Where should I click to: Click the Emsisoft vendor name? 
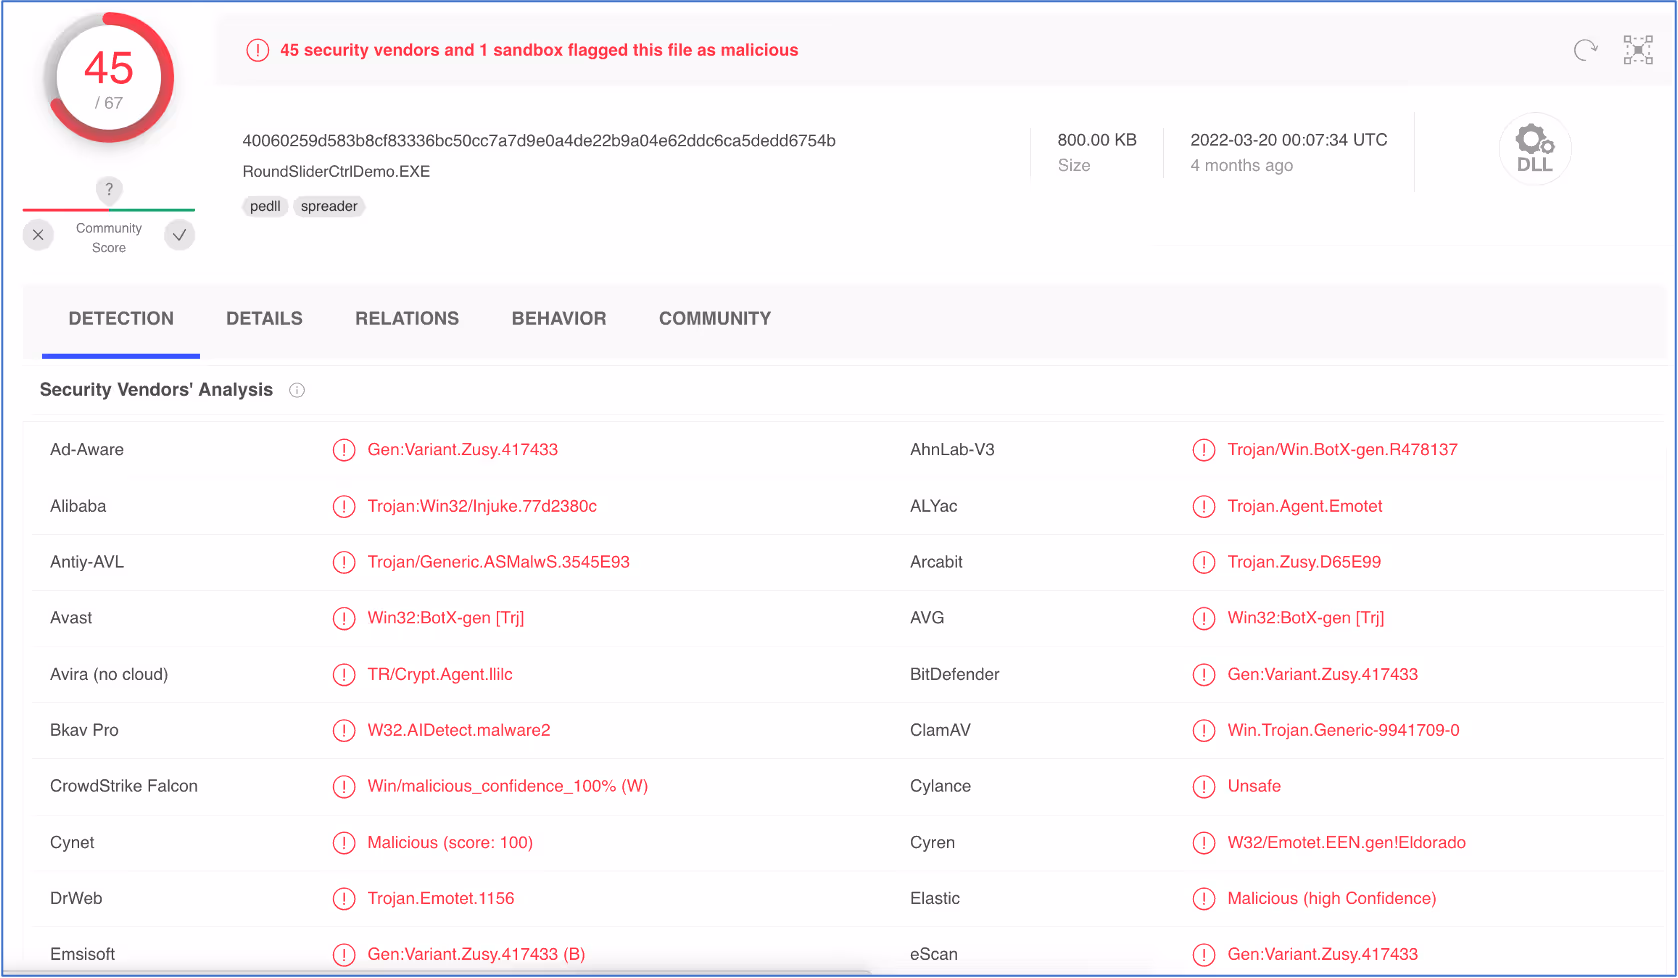tap(83, 954)
